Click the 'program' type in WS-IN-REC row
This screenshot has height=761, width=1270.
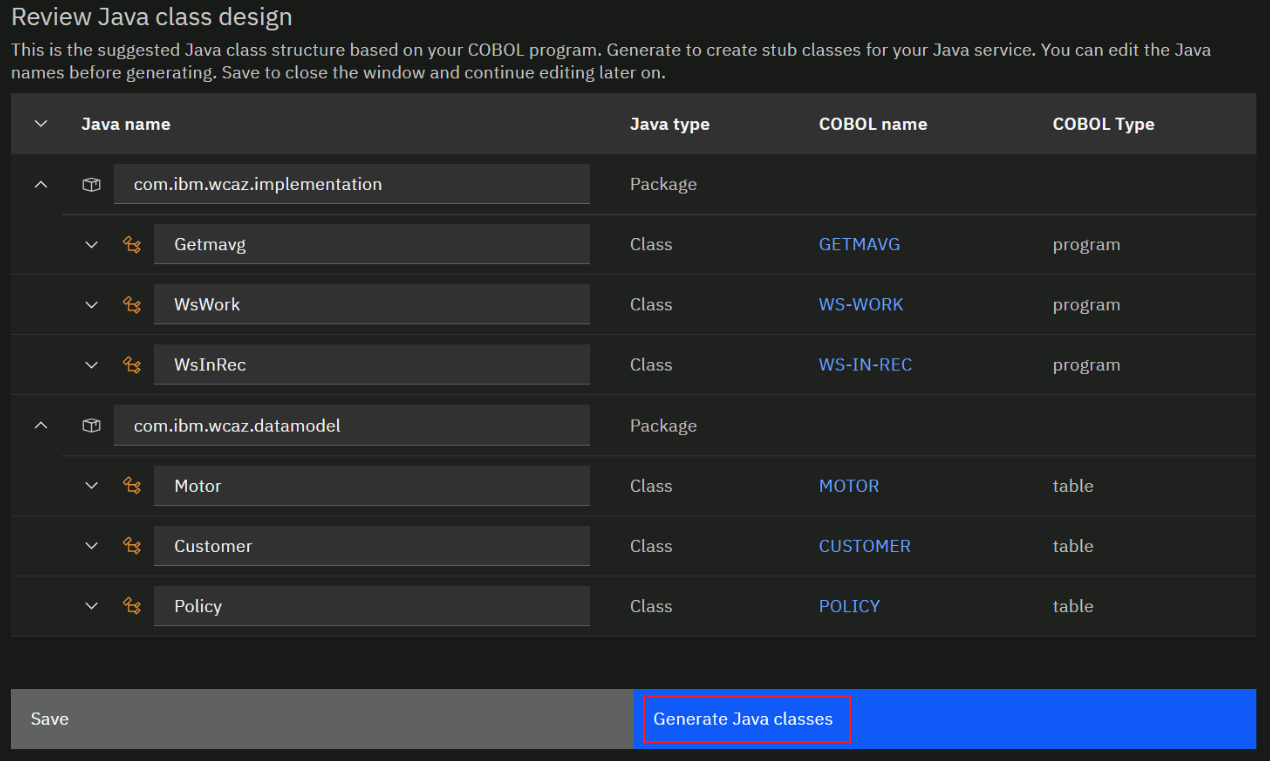click(1086, 365)
